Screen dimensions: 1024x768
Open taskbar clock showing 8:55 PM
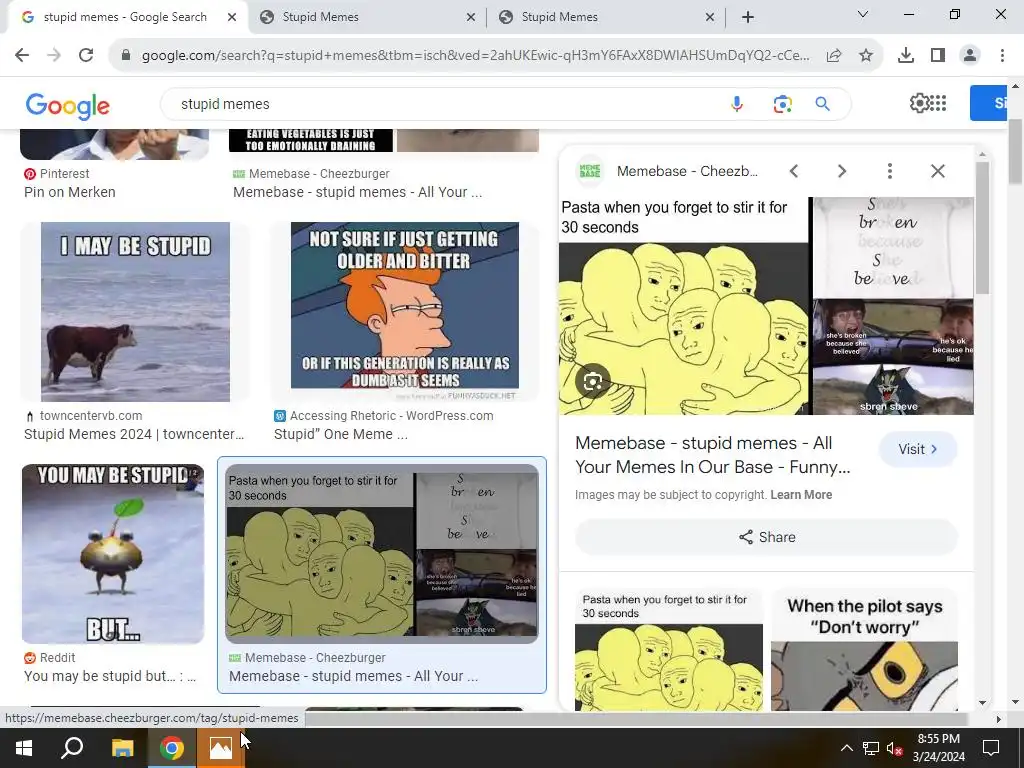938,748
